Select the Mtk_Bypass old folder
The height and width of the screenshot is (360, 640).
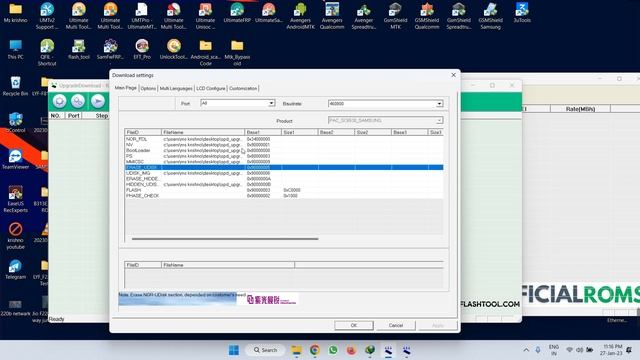click(237, 52)
